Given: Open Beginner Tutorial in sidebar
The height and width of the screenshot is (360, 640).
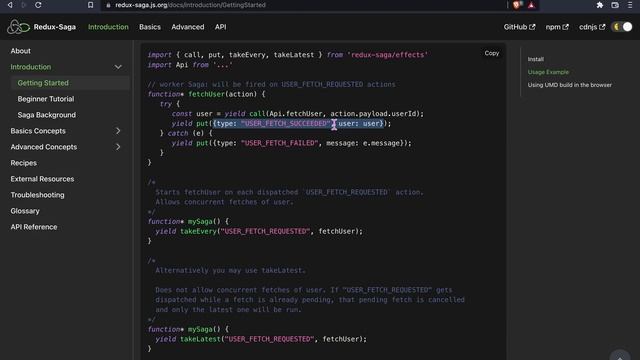Looking at the screenshot, I should point(46,99).
